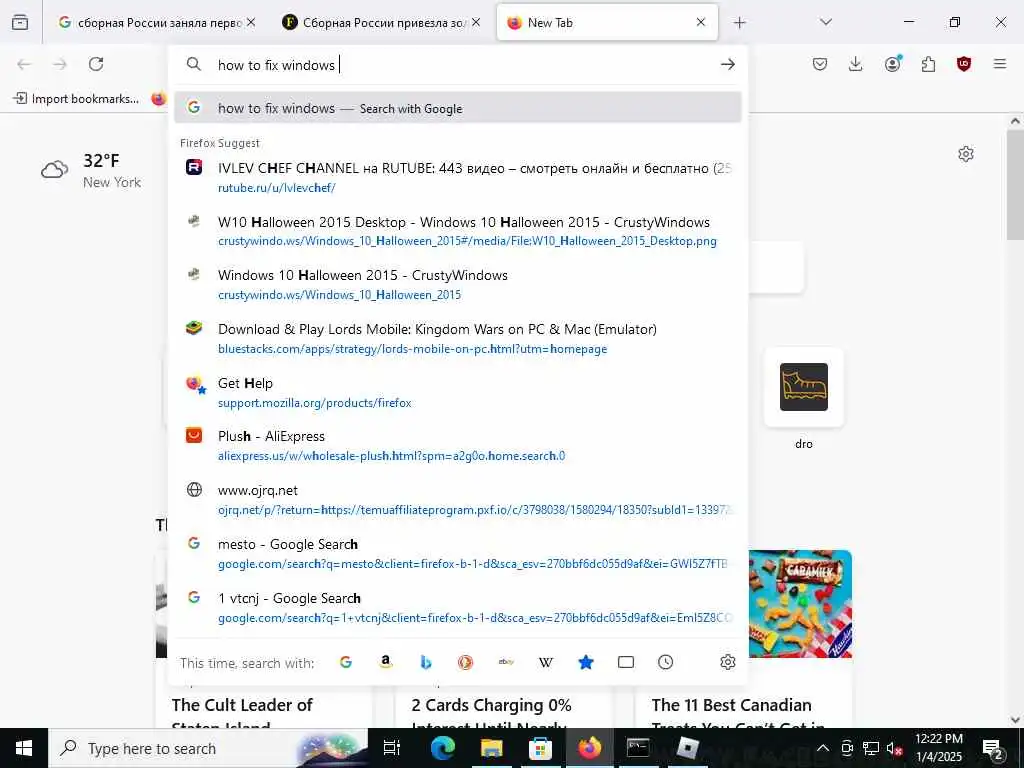Click the page scrollbar up arrow
1024x768 pixels.
pyautogui.click(x=1015, y=121)
